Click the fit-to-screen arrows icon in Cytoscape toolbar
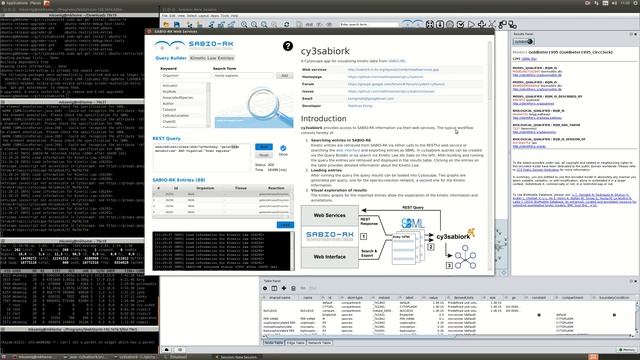Viewport: 640px width, 360px height. pos(430,24)
